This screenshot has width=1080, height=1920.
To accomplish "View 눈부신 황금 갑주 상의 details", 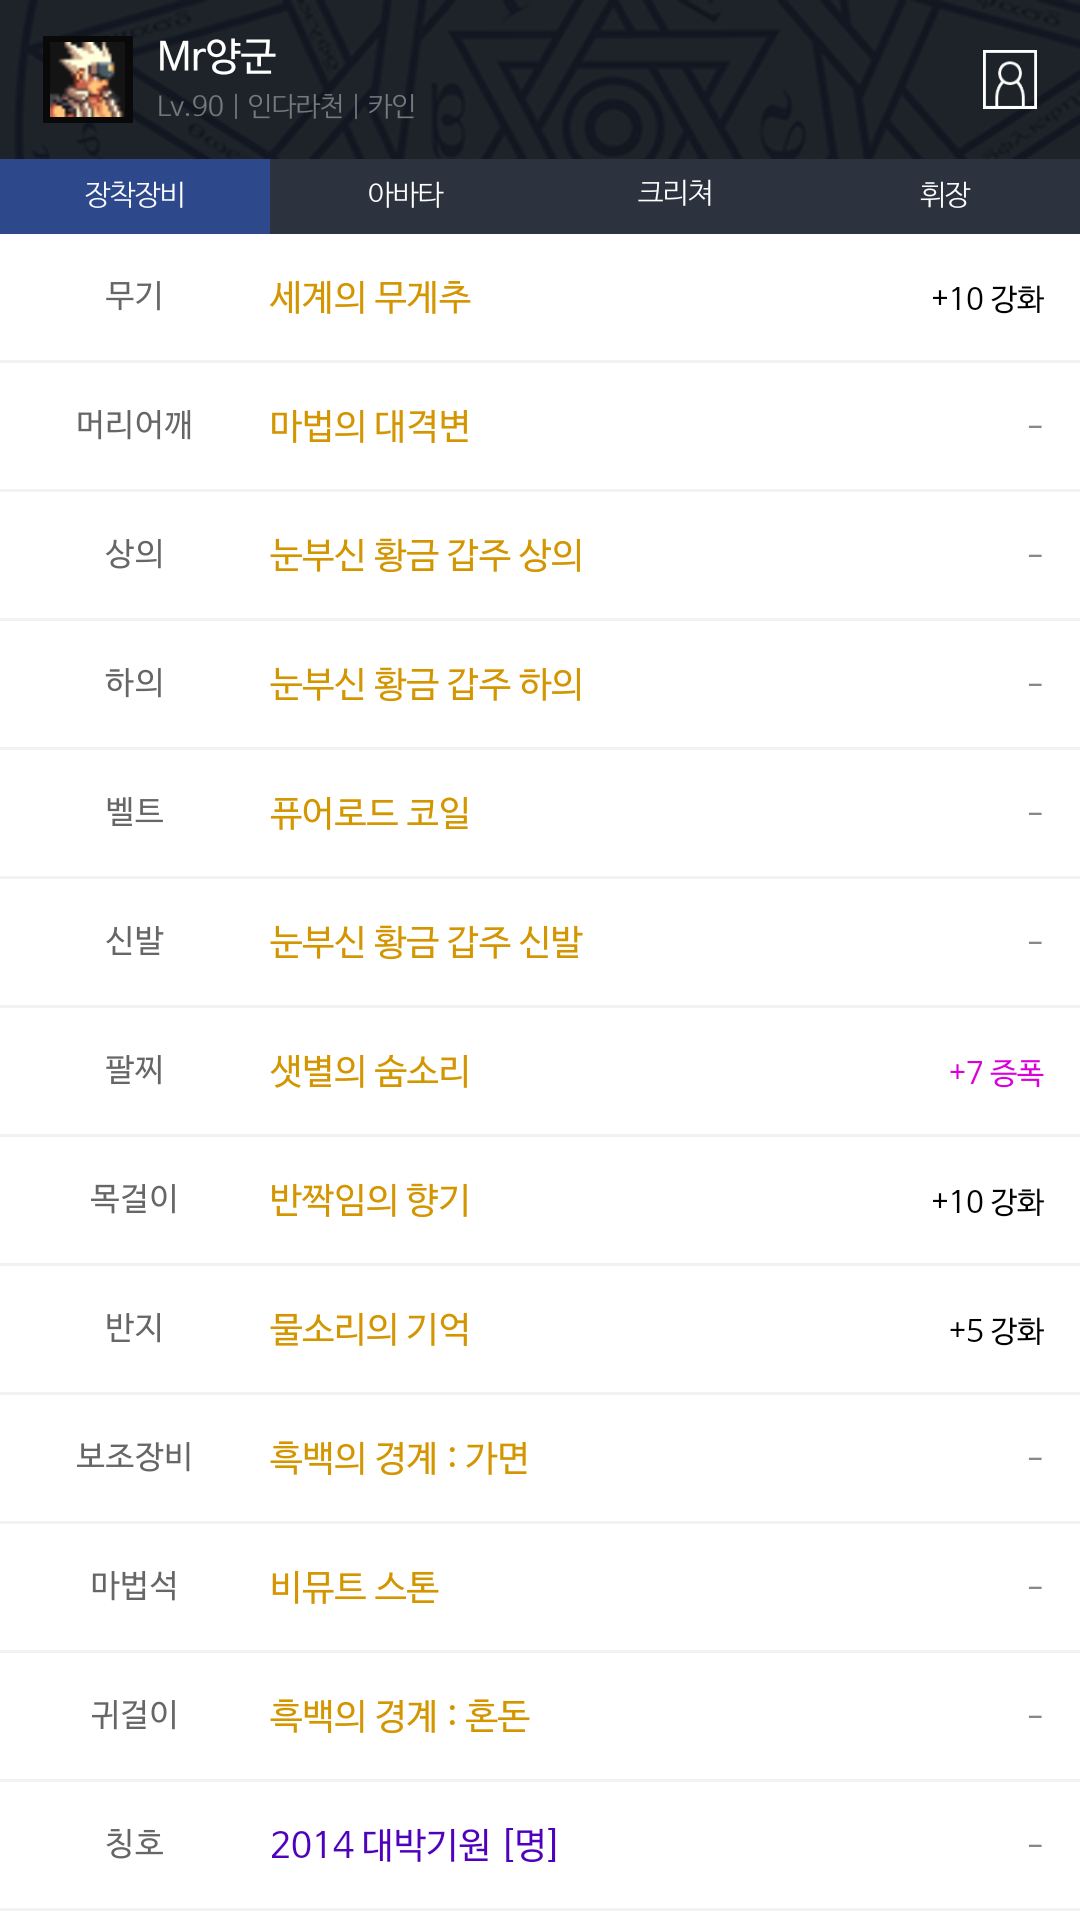I will 426,555.
